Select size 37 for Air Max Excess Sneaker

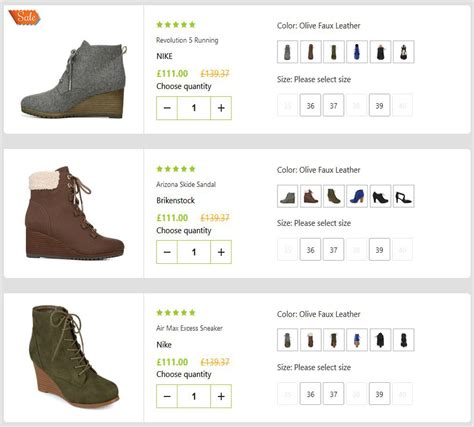pyautogui.click(x=333, y=394)
